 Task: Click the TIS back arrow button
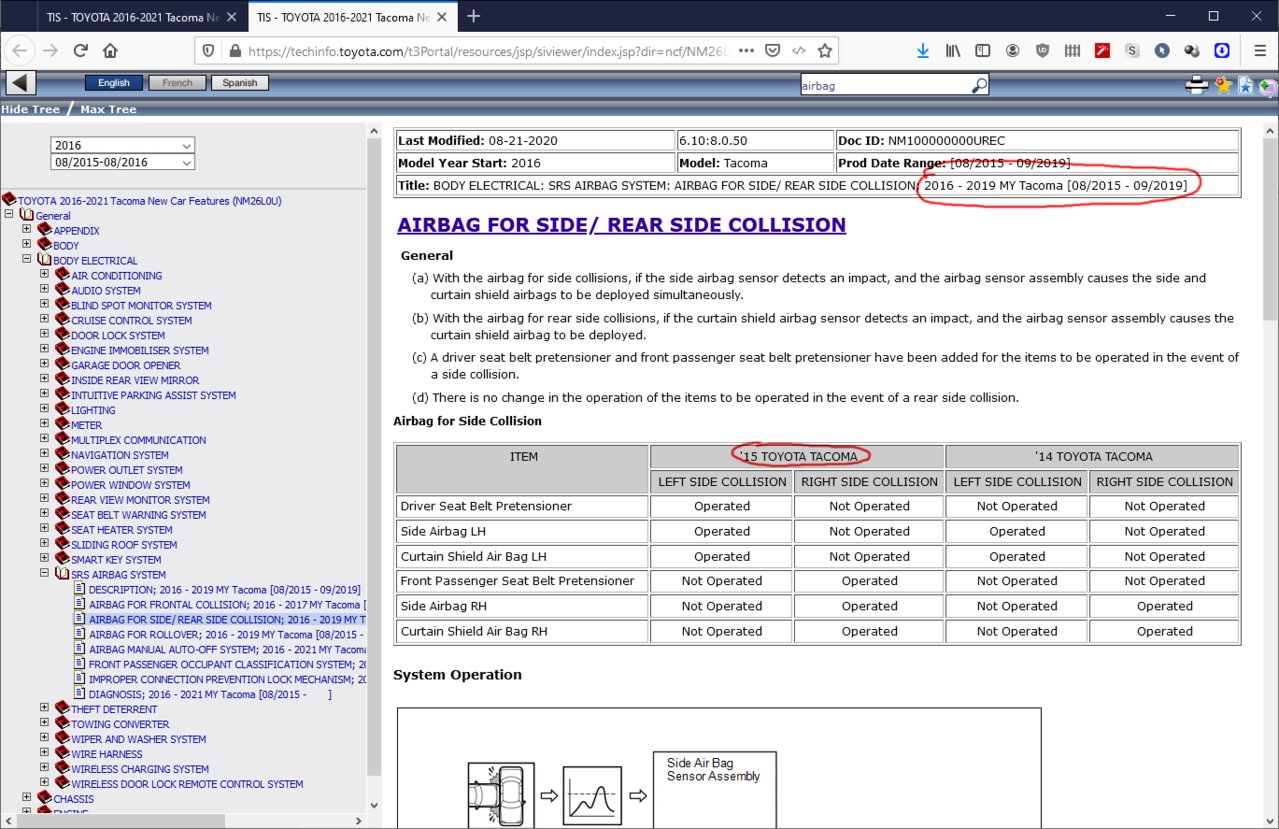(21, 83)
